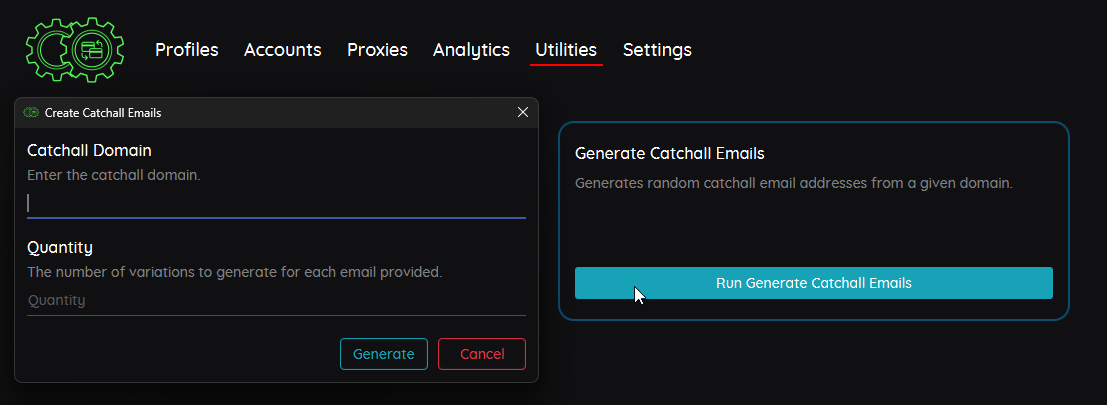Click the Quantity input field

coord(276,301)
